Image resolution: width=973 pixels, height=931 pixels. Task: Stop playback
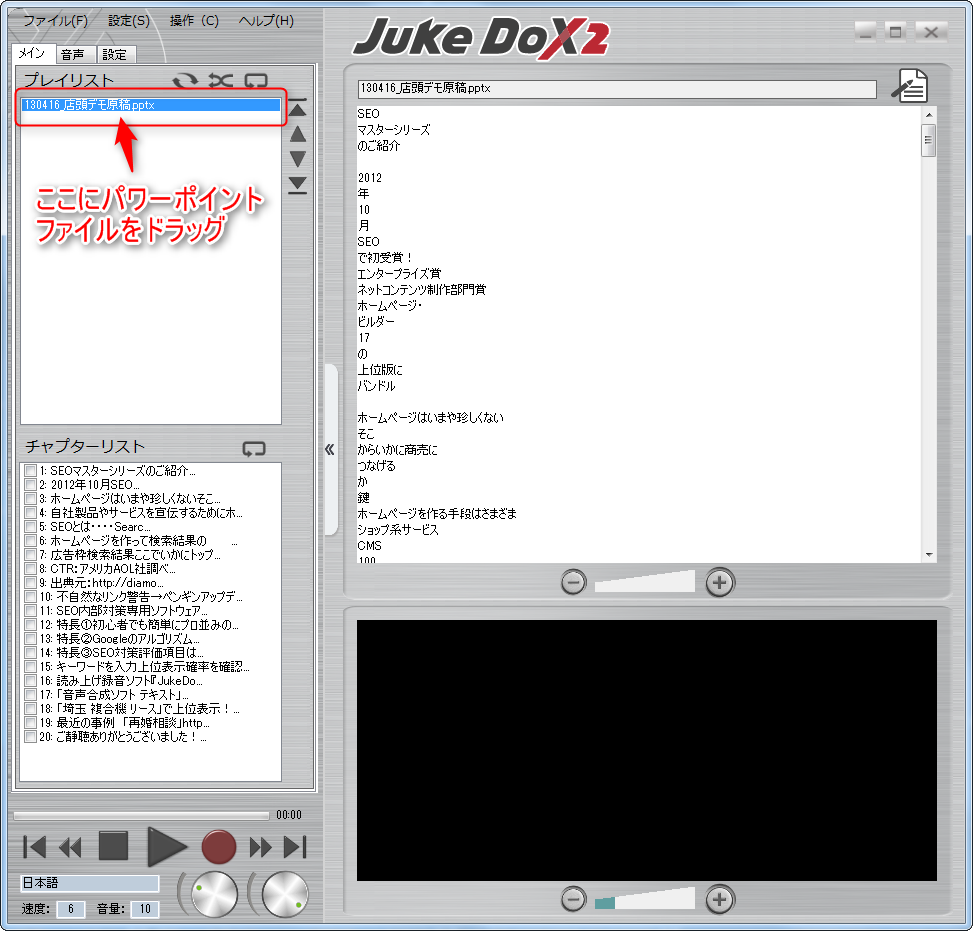114,846
